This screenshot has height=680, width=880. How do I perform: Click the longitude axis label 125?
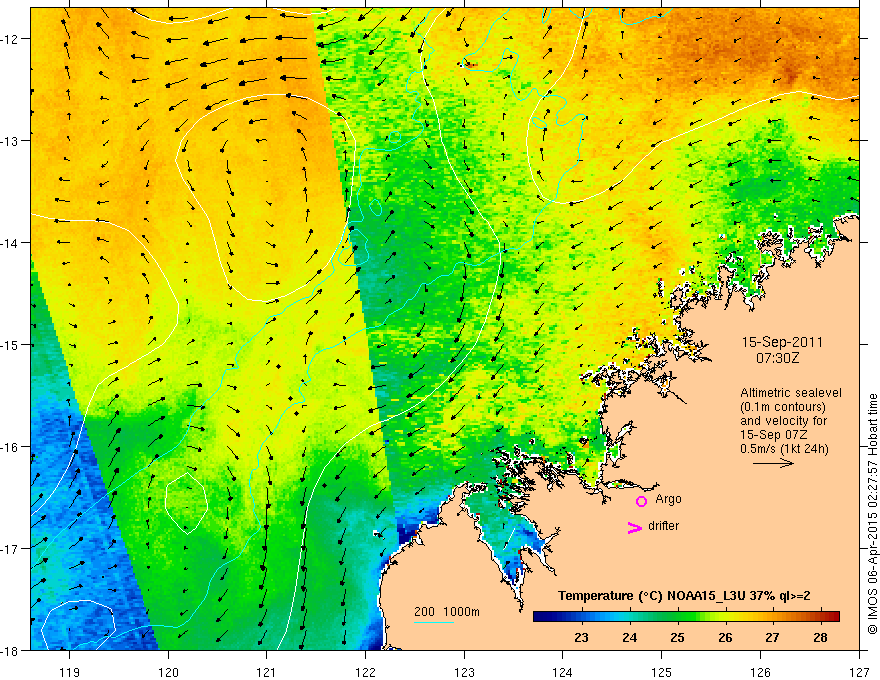(x=662, y=672)
